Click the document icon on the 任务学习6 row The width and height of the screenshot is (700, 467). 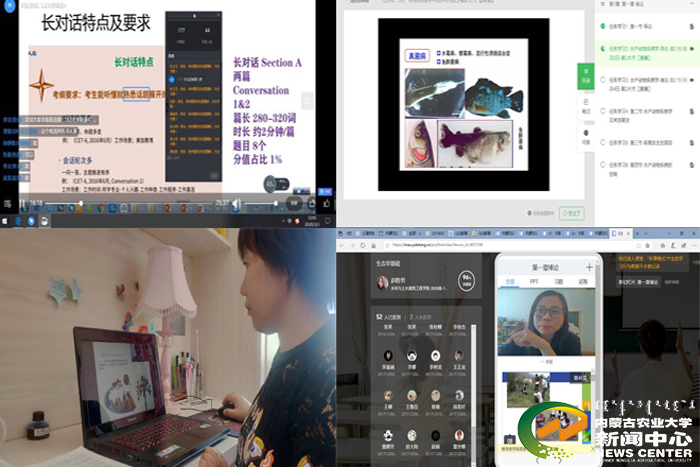pos(692,165)
